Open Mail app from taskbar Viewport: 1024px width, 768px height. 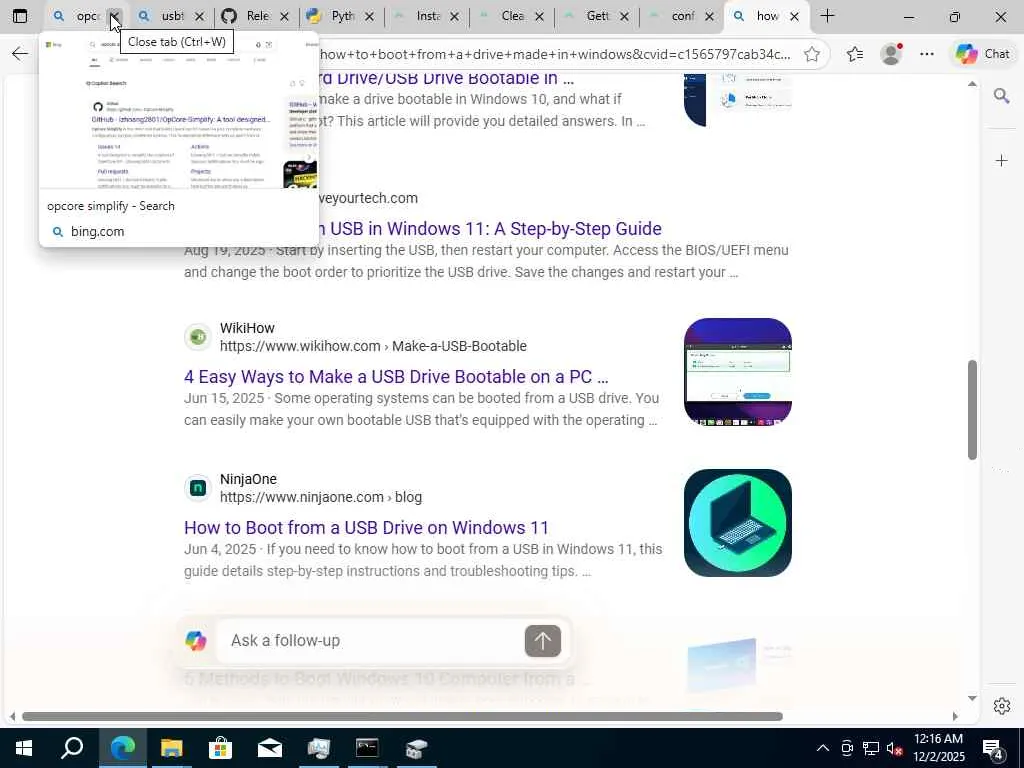270,748
